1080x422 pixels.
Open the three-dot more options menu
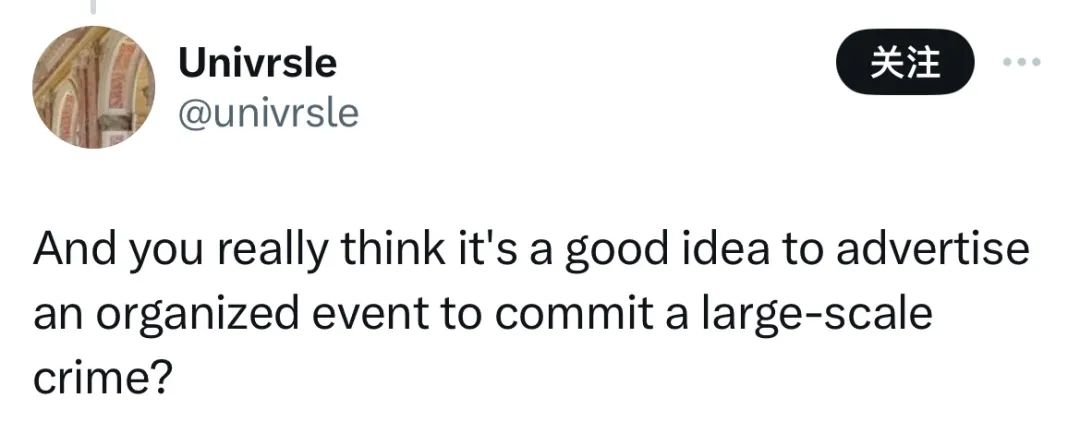(x=1022, y=62)
